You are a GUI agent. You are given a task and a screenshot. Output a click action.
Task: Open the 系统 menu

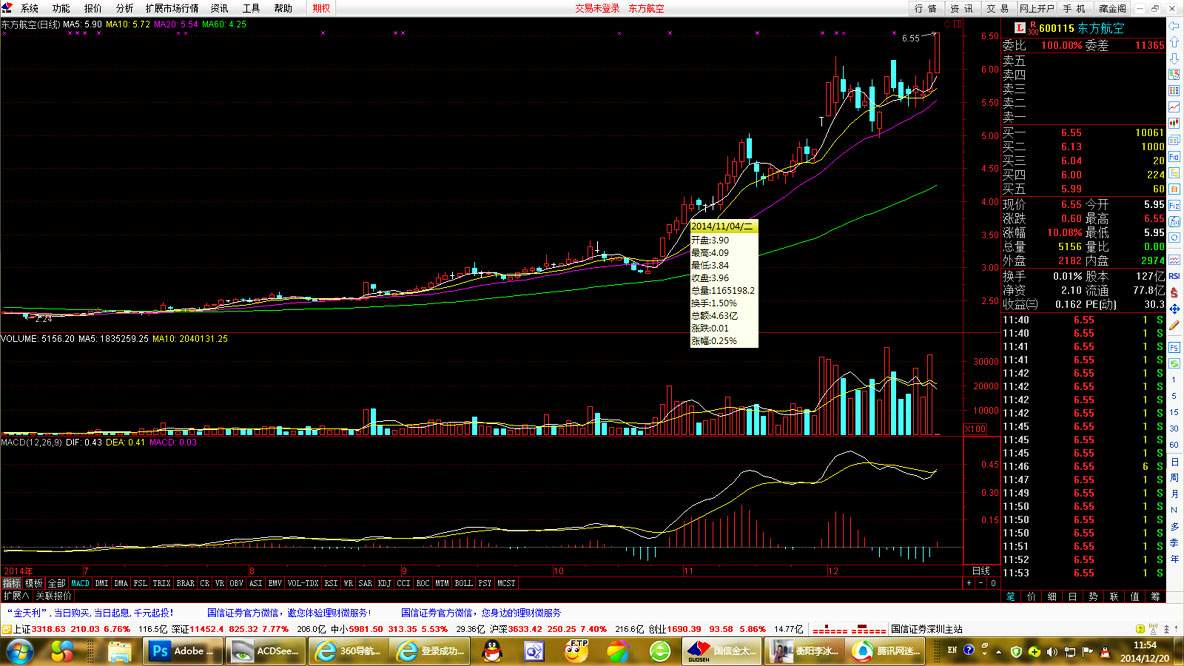29,8
